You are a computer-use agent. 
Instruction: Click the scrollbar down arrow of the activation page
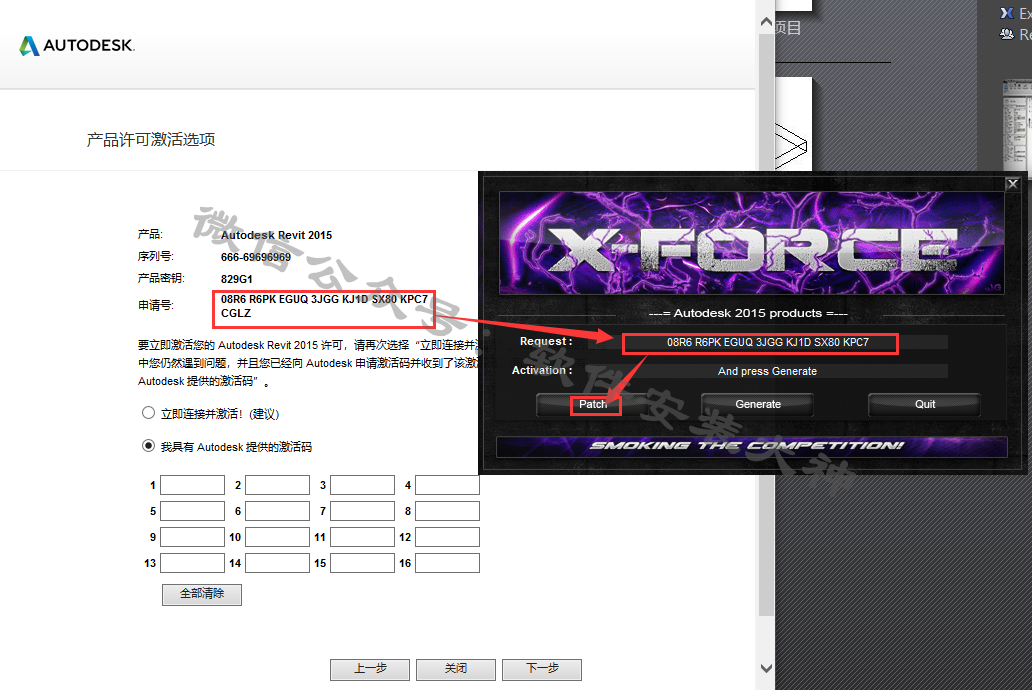pos(766,668)
